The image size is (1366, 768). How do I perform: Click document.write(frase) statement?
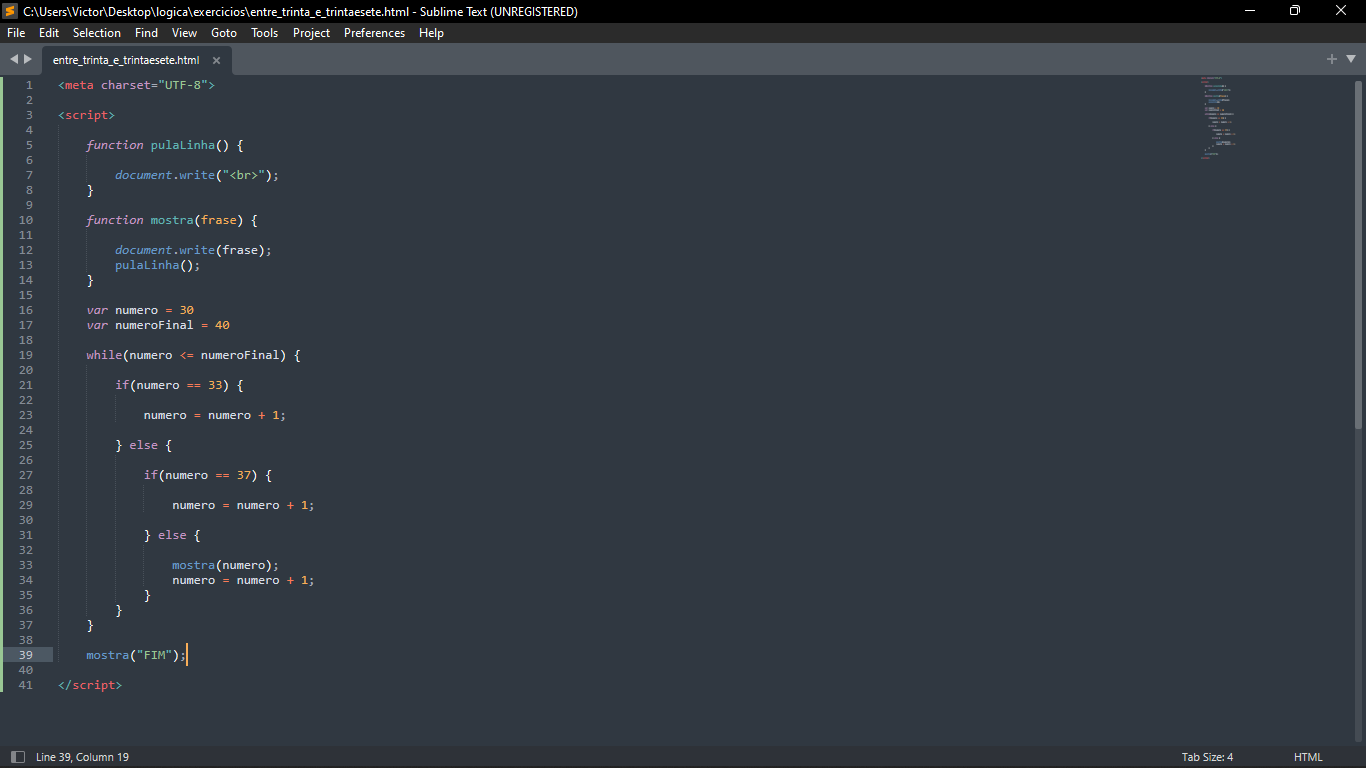[x=193, y=250]
